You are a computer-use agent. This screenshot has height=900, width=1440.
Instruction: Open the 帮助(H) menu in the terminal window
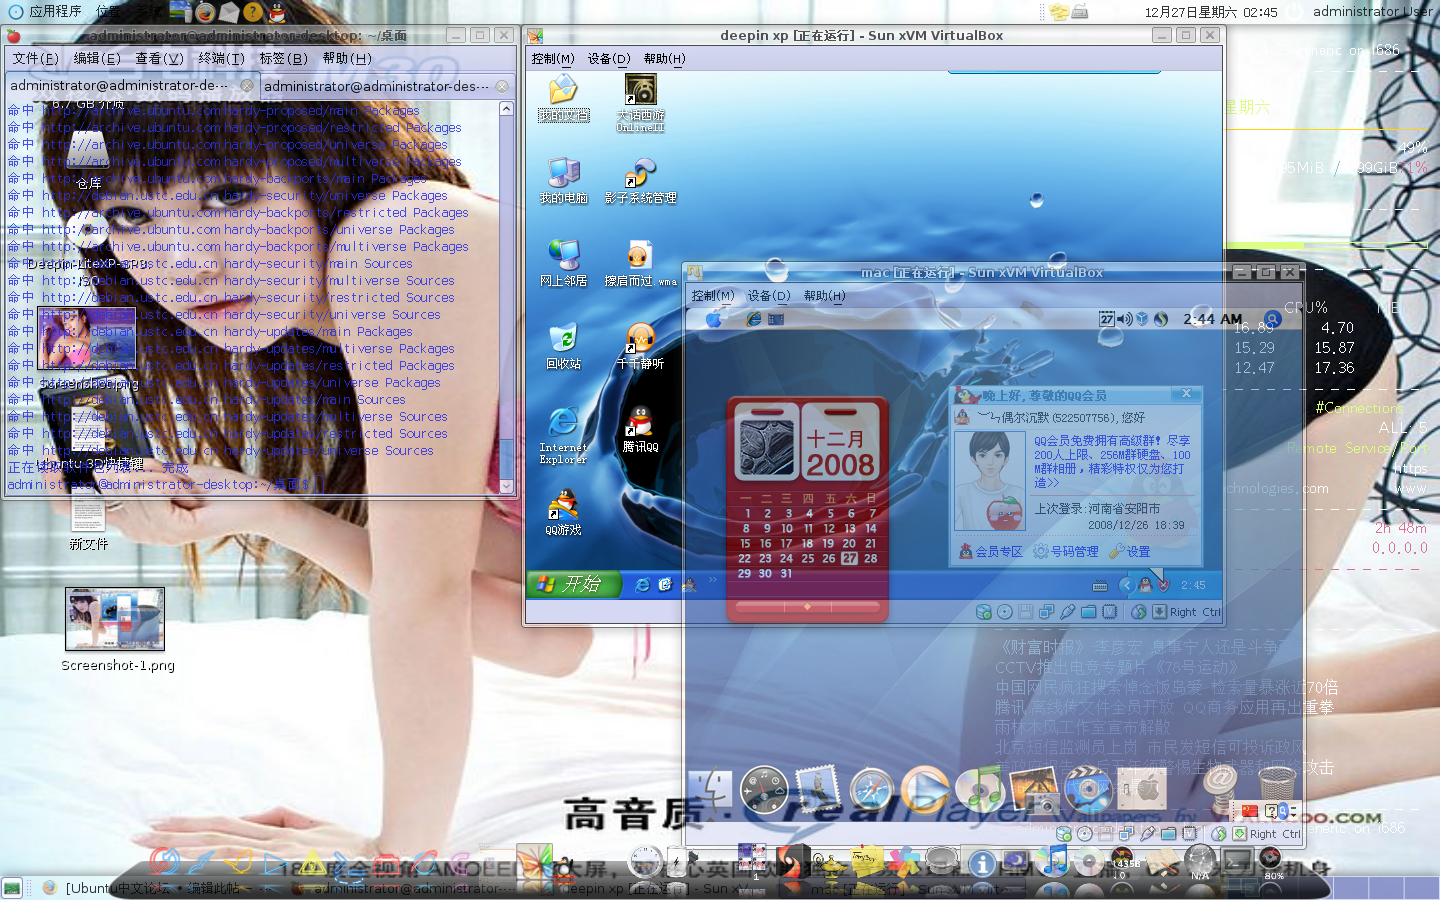tap(346, 59)
